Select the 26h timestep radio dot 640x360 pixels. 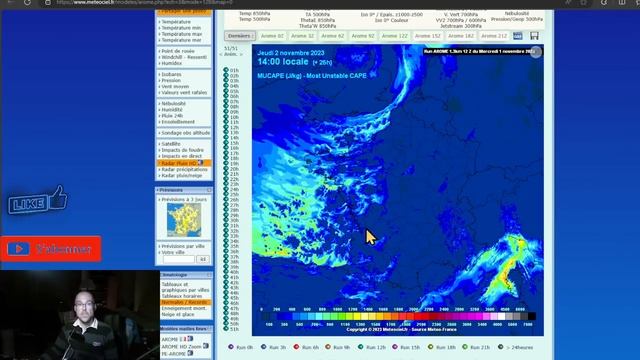tap(226, 200)
